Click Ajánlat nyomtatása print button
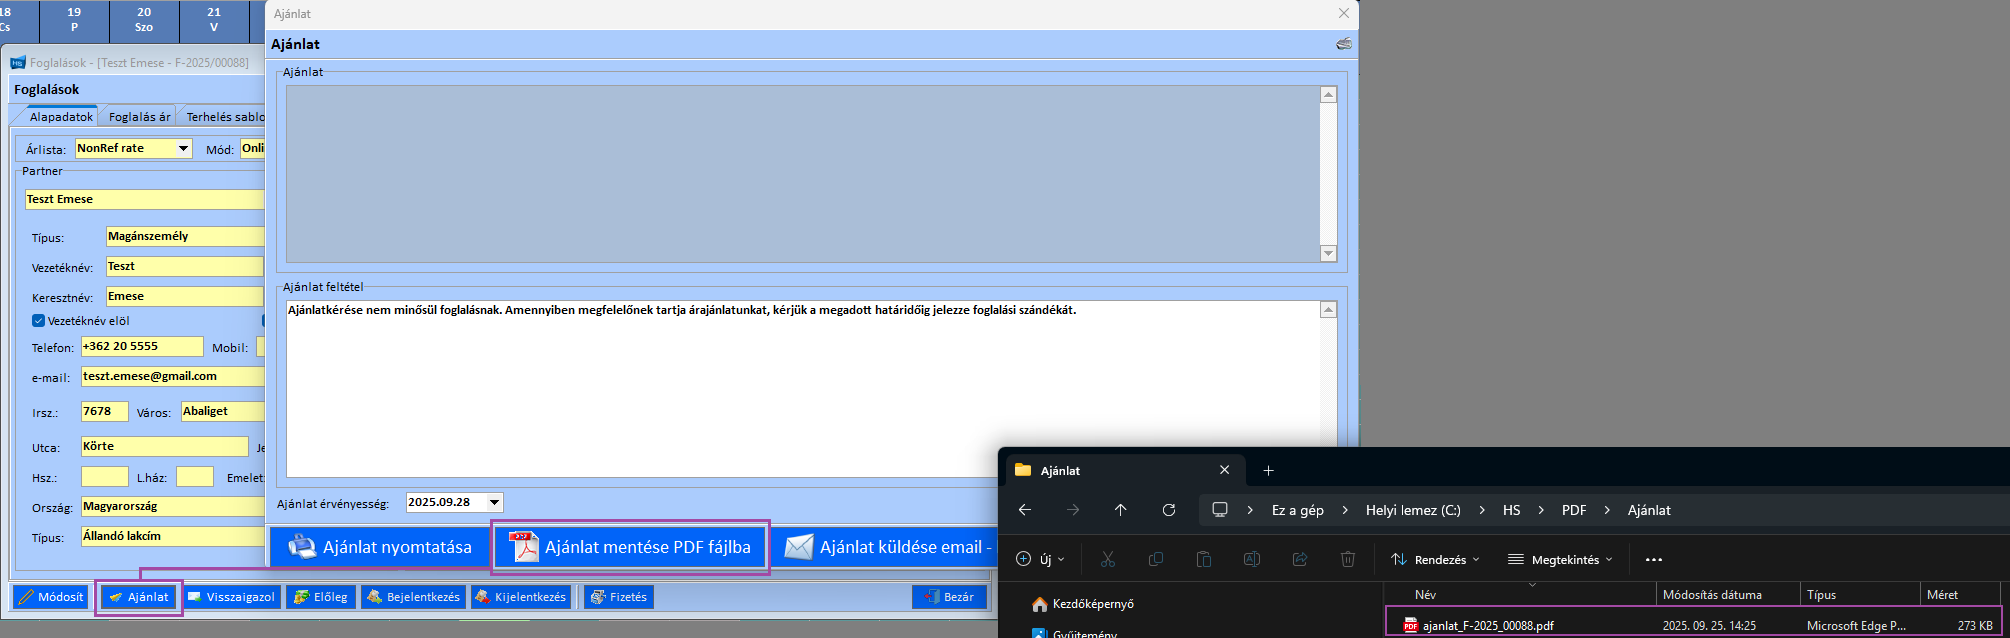The height and width of the screenshot is (638, 2010). pyautogui.click(x=380, y=547)
